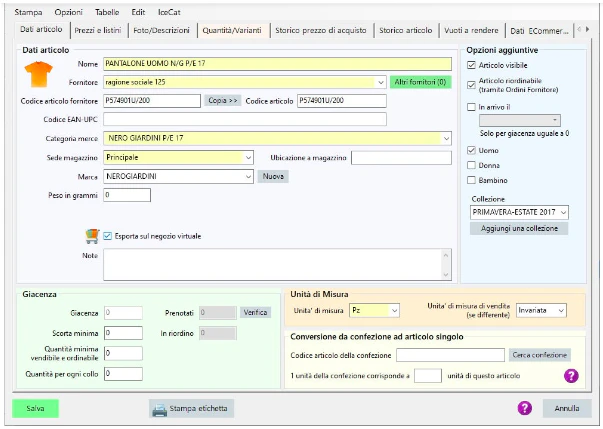Click the Codice EAN-UPC field
The width and height of the screenshot is (603, 429).
245,119
